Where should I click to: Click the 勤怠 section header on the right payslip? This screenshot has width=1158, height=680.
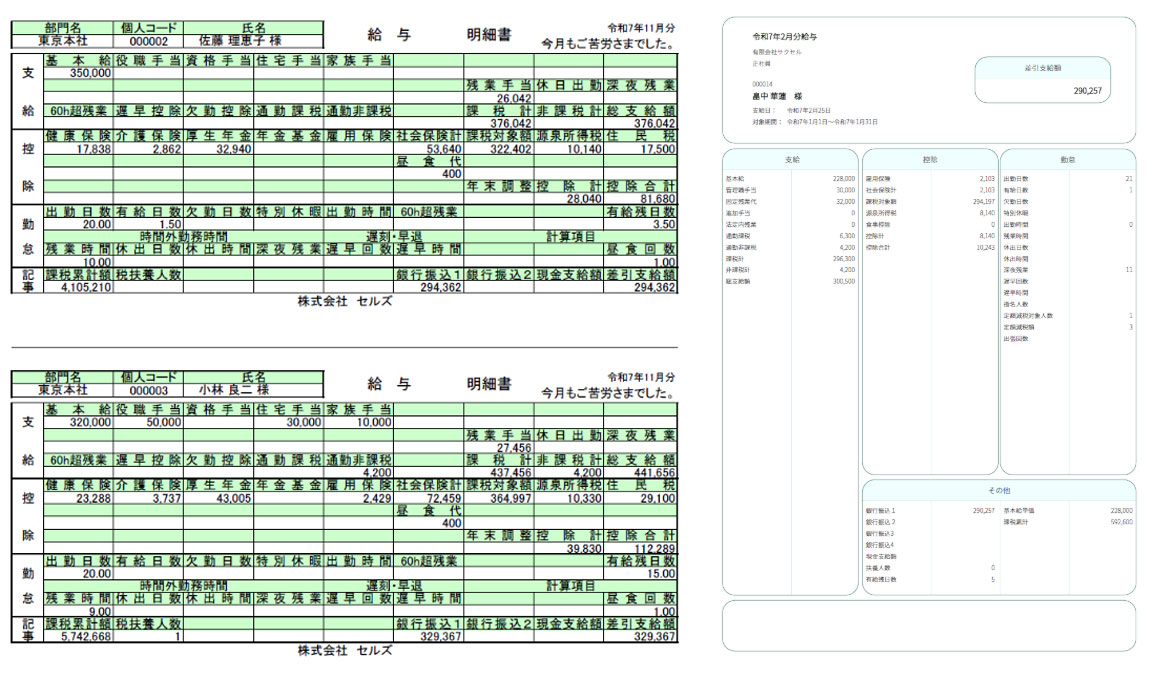(1067, 160)
